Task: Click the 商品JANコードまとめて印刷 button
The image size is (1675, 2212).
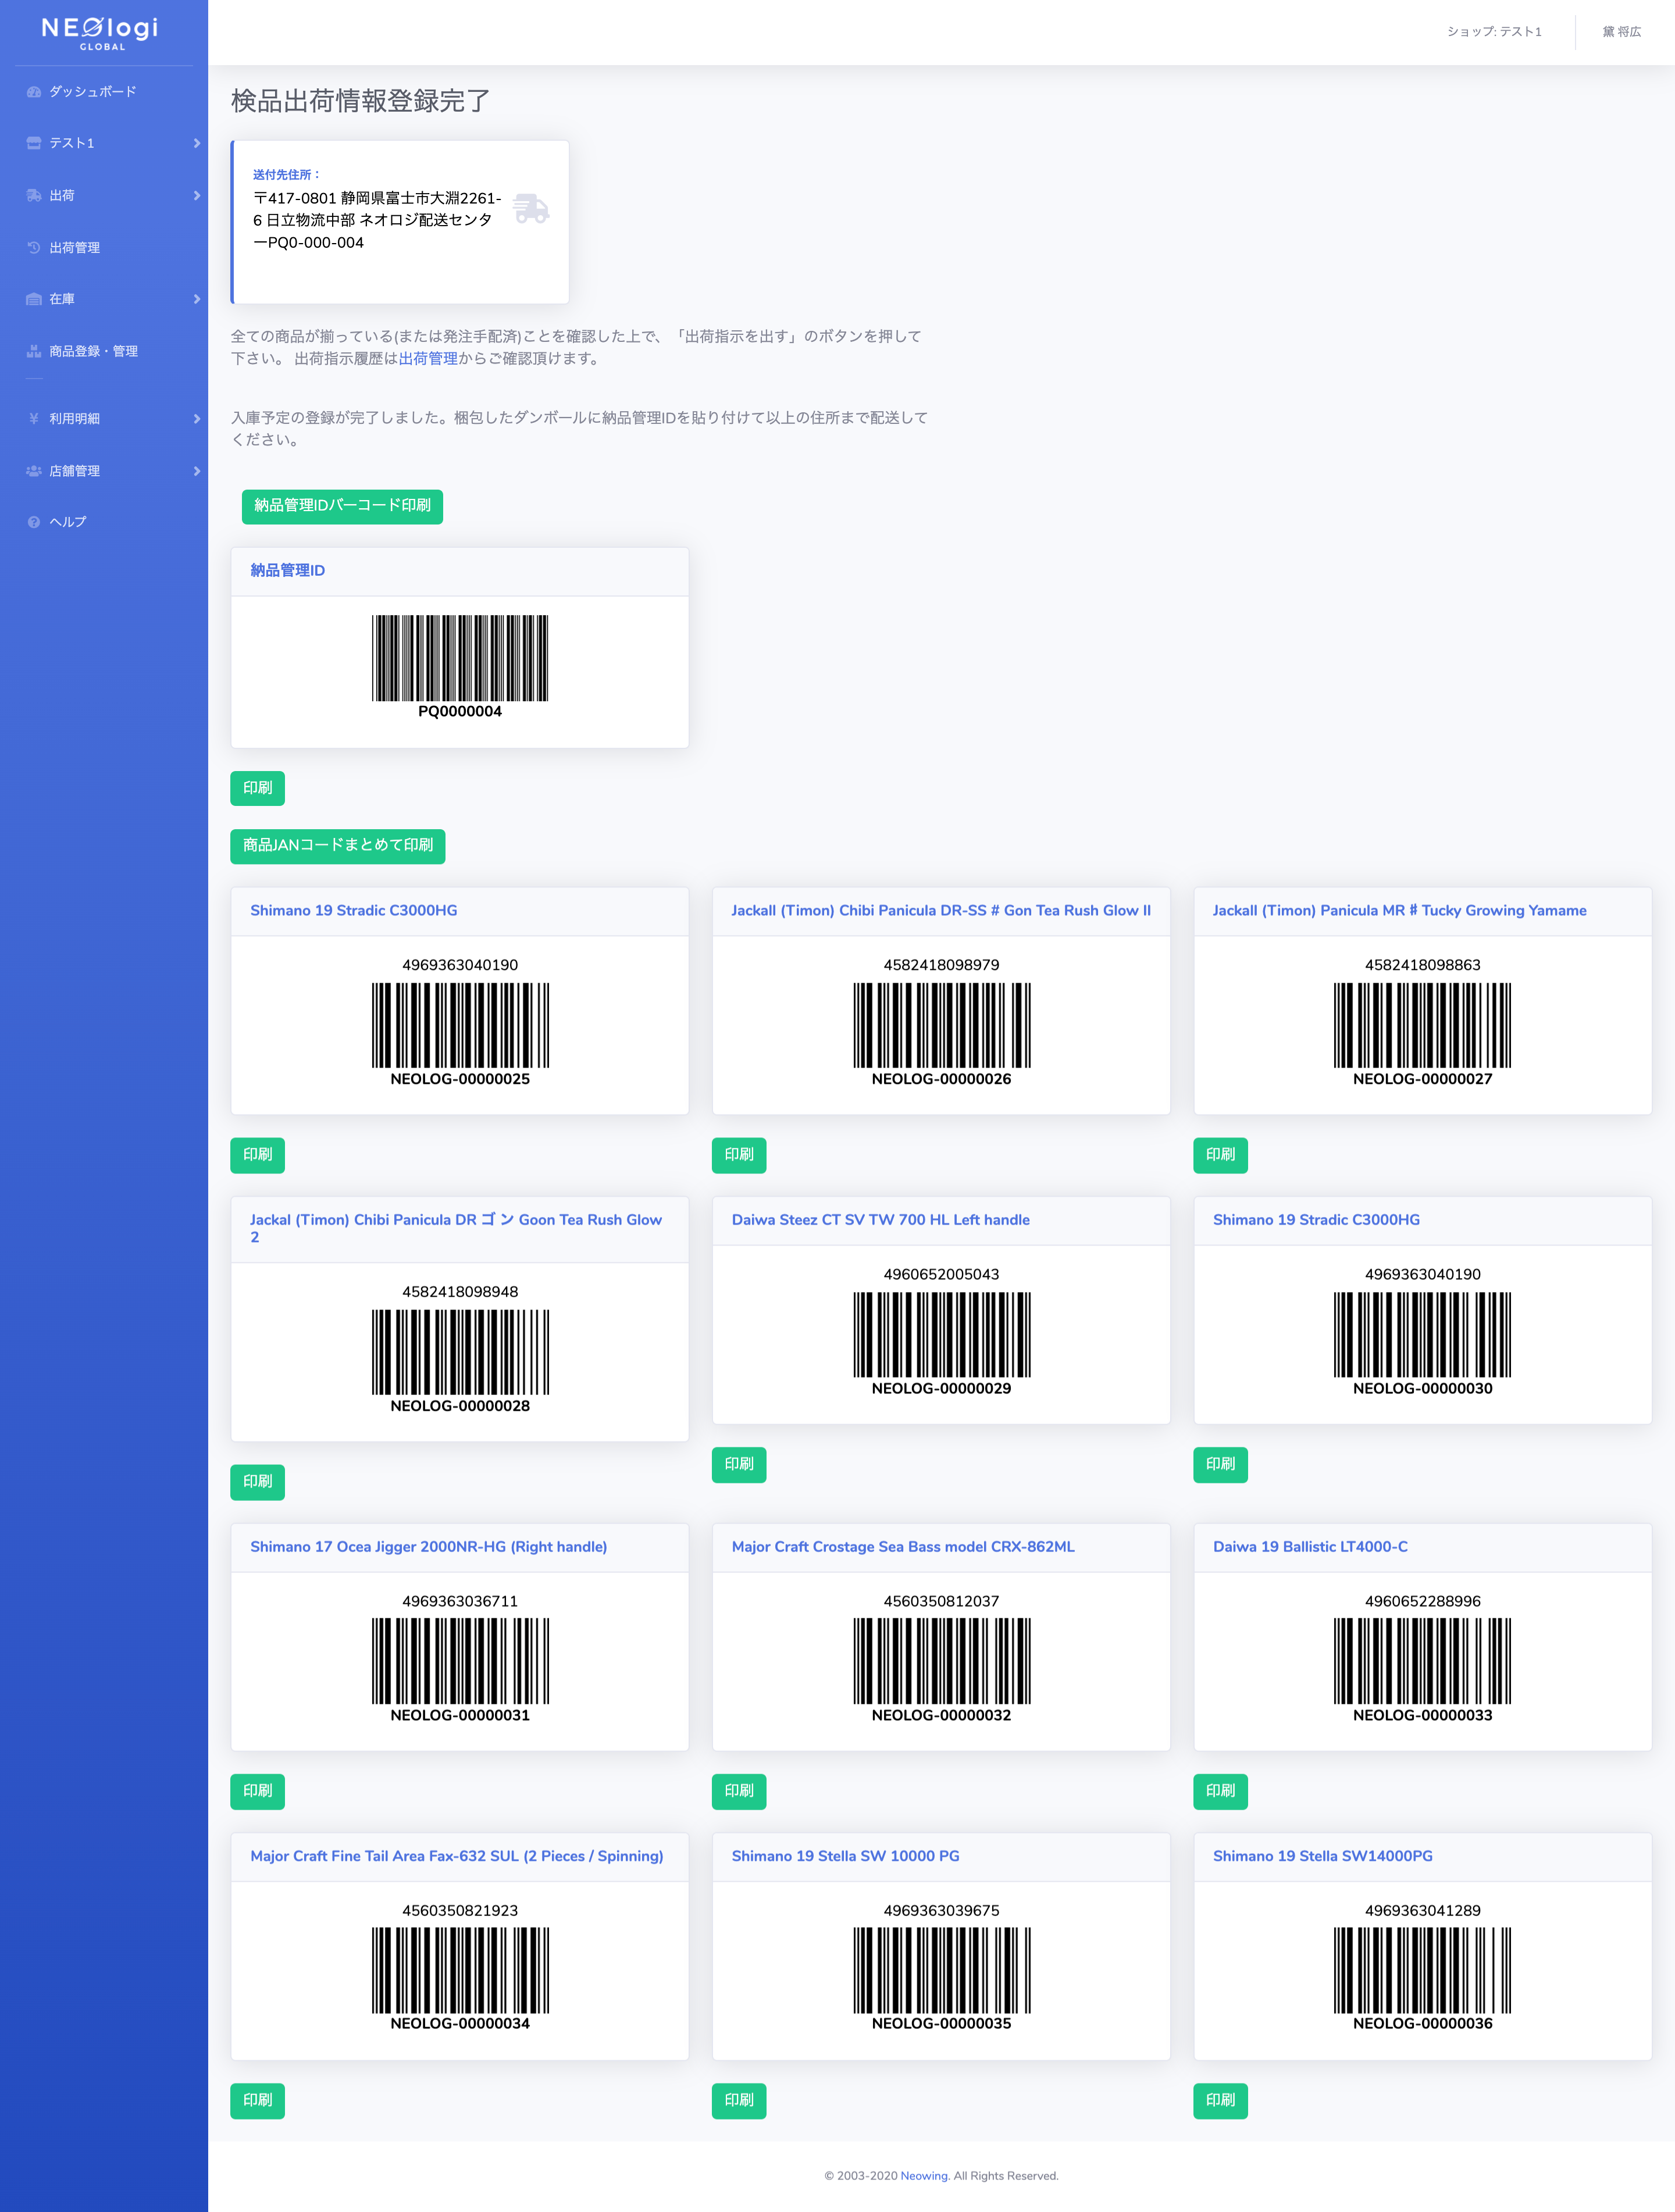Action: pyautogui.click(x=338, y=846)
